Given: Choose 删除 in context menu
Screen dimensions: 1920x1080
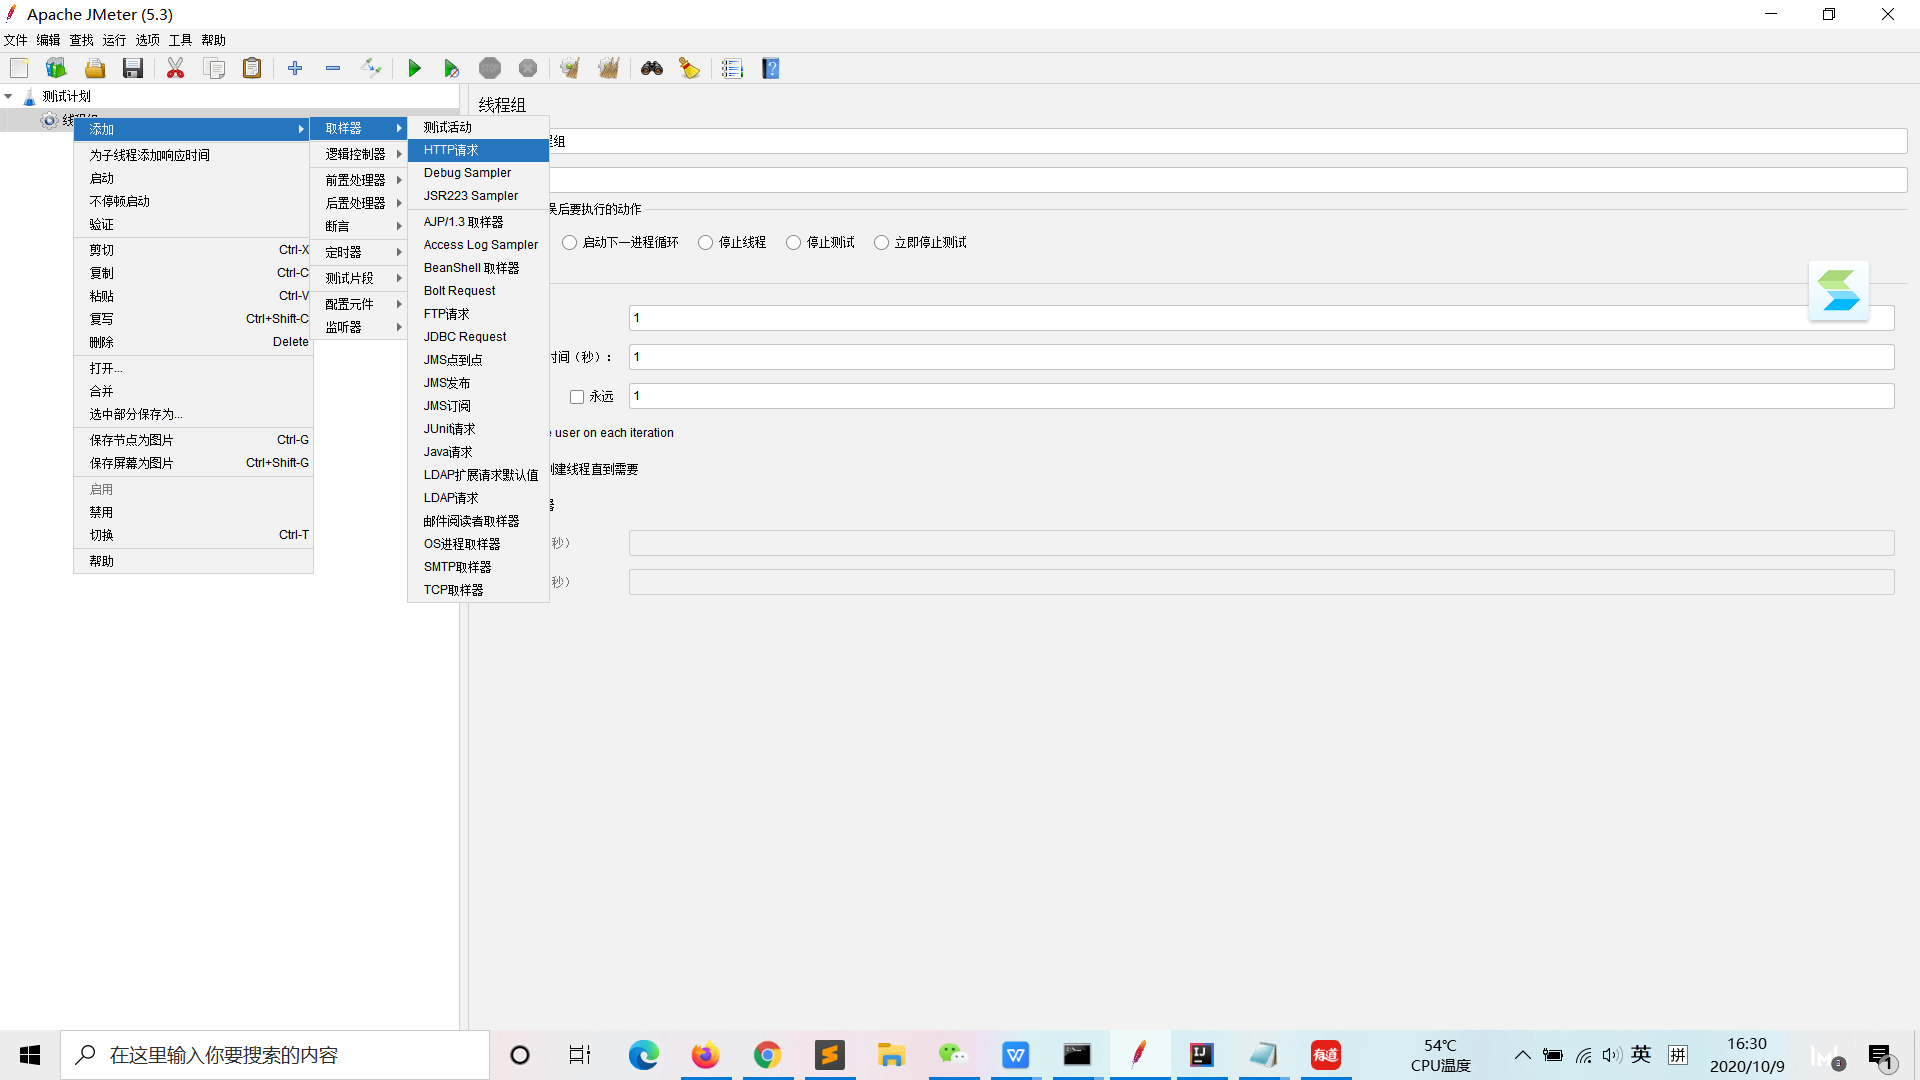Looking at the screenshot, I should 192,342.
